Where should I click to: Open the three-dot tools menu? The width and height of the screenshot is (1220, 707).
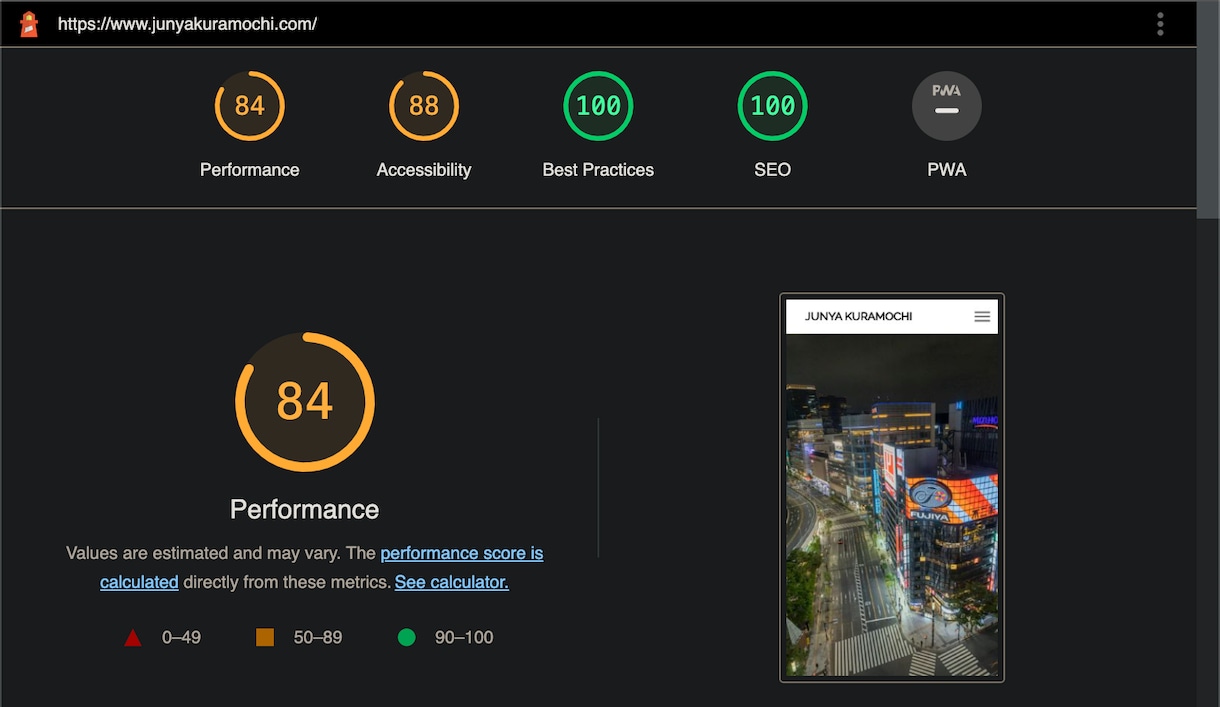[x=1160, y=24]
